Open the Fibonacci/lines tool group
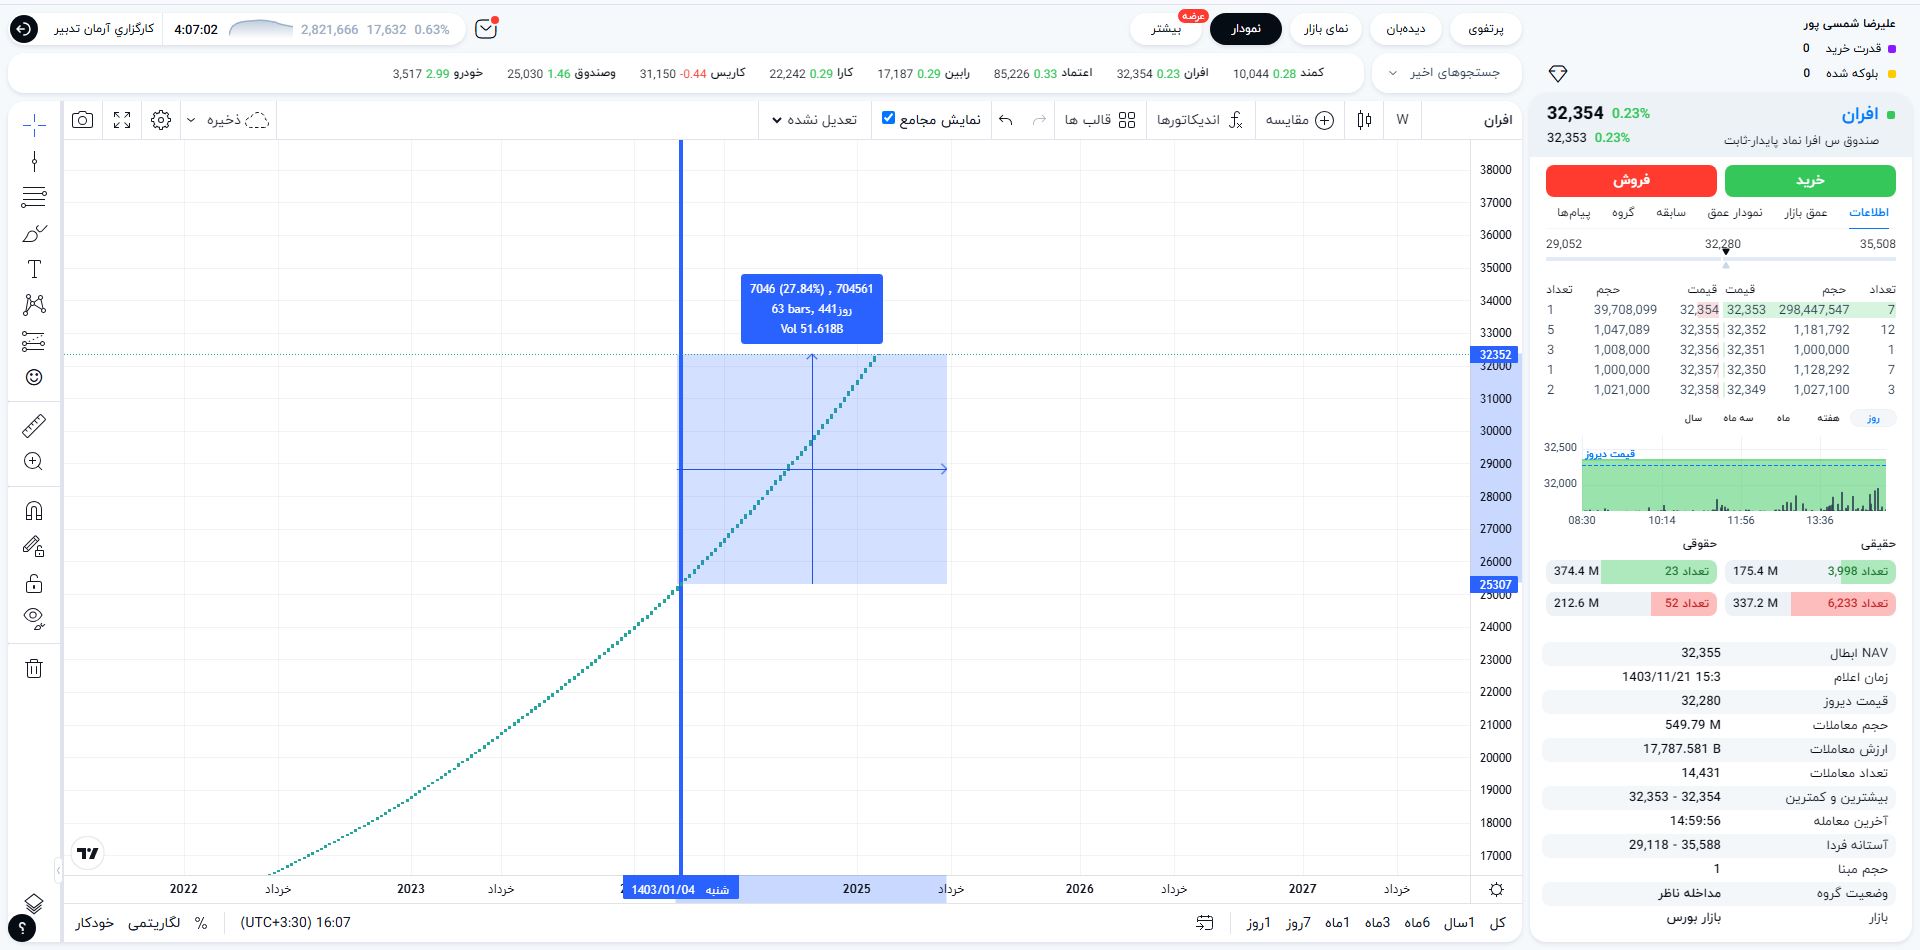Screen dimensions: 1920x950 34,197
